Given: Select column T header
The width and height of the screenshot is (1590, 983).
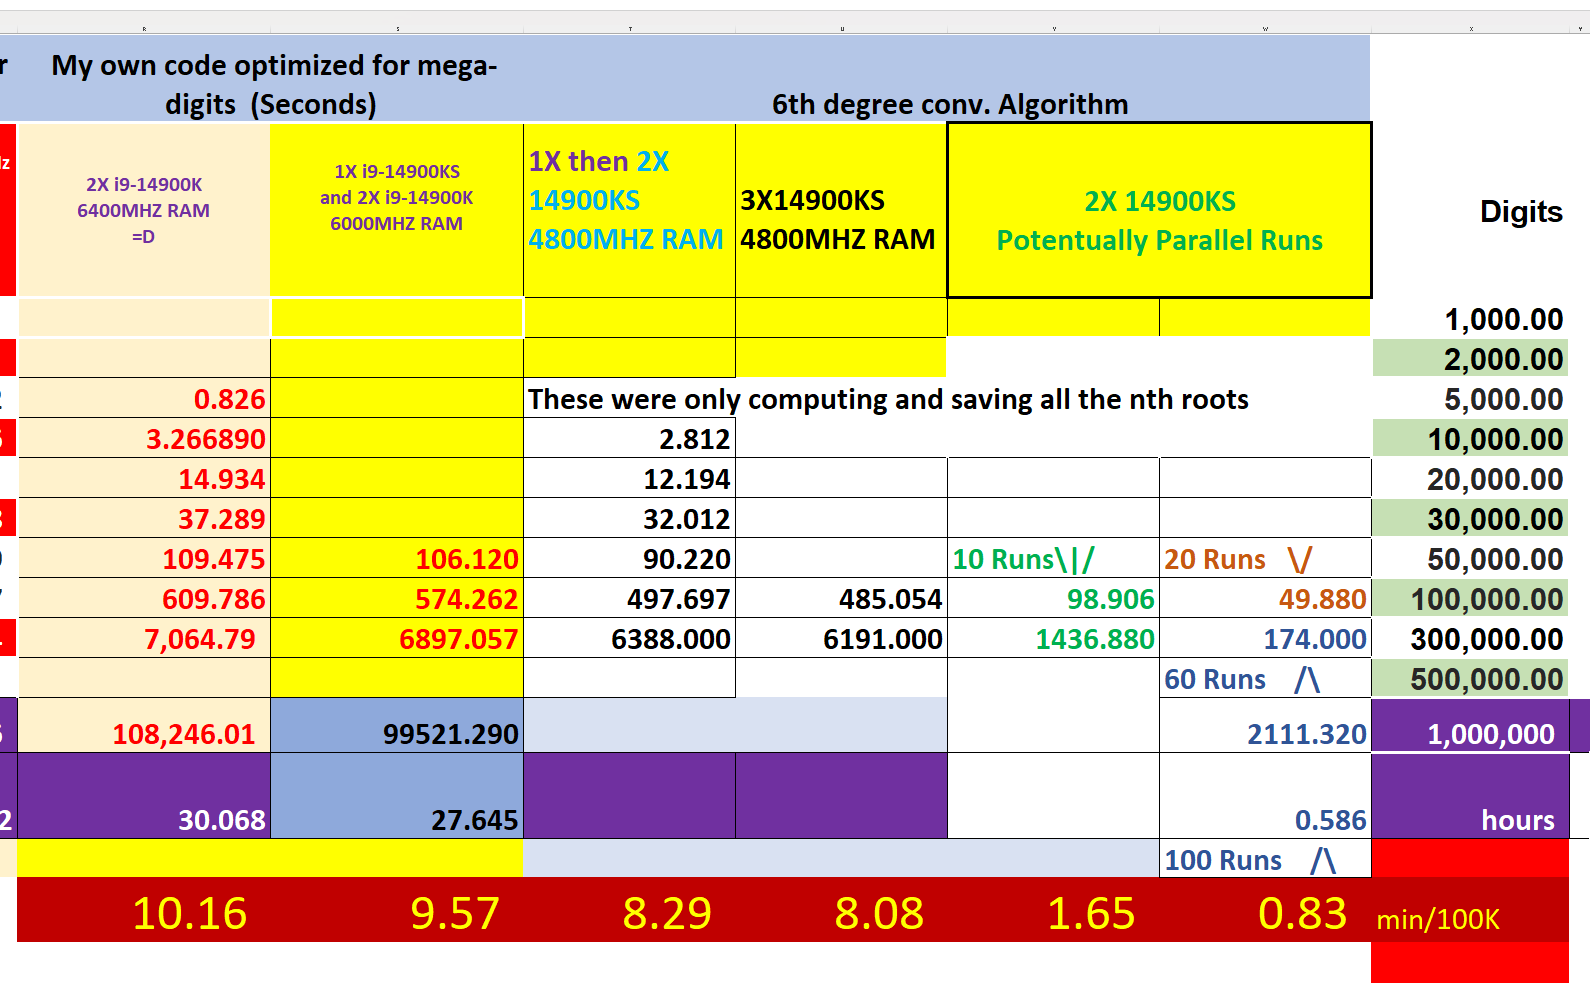Looking at the screenshot, I should (629, 28).
